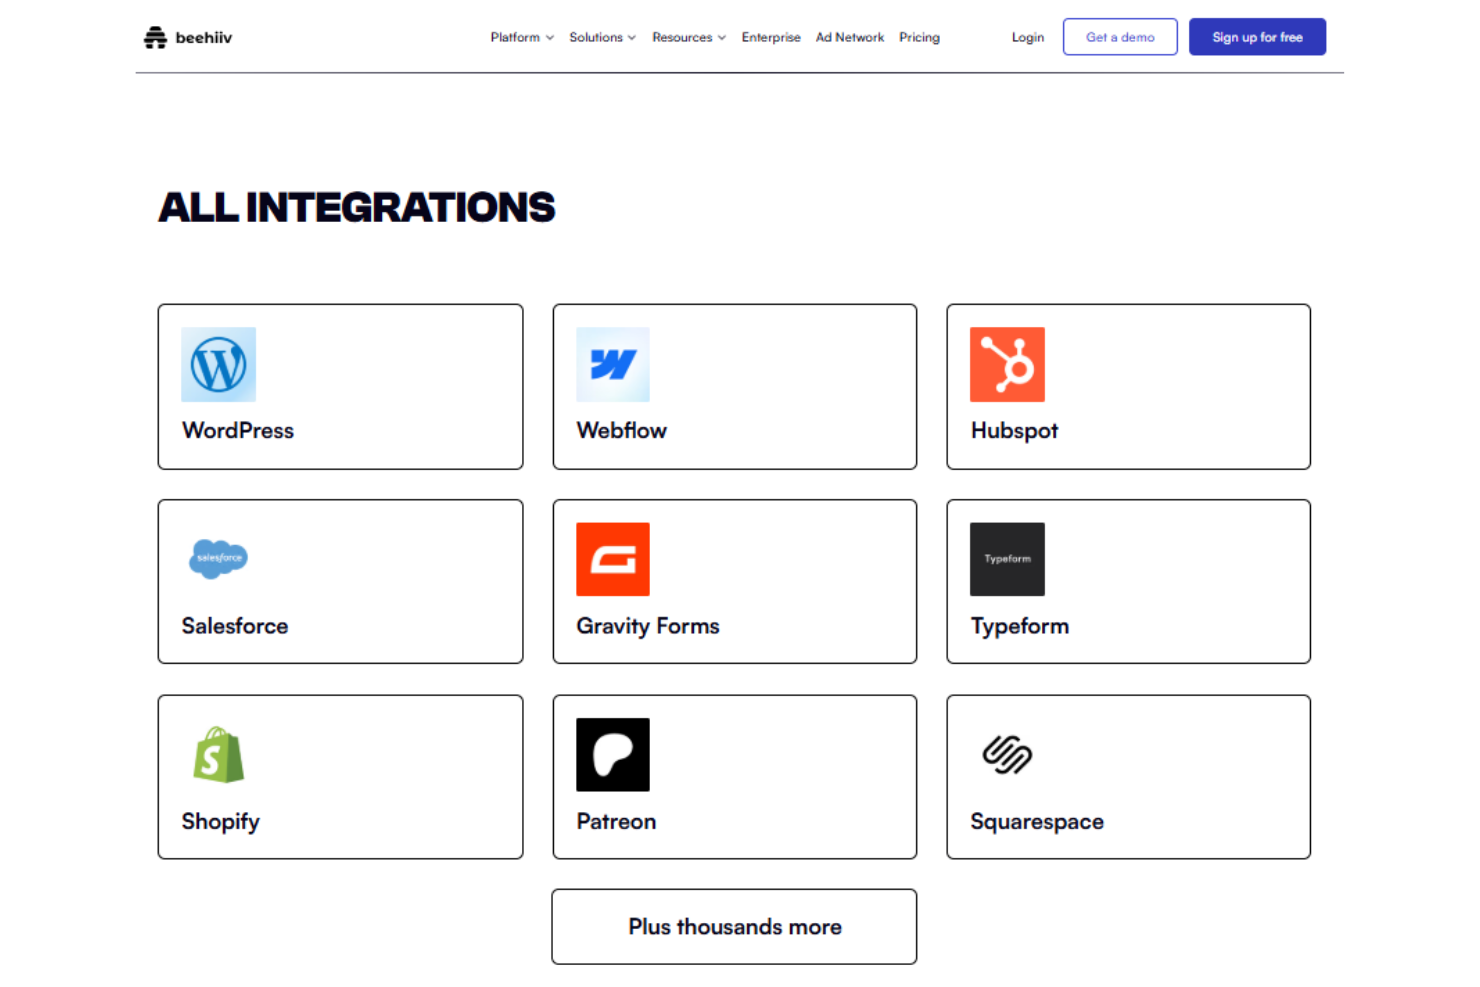Click the Patreon logo icon

pyautogui.click(x=613, y=754)
